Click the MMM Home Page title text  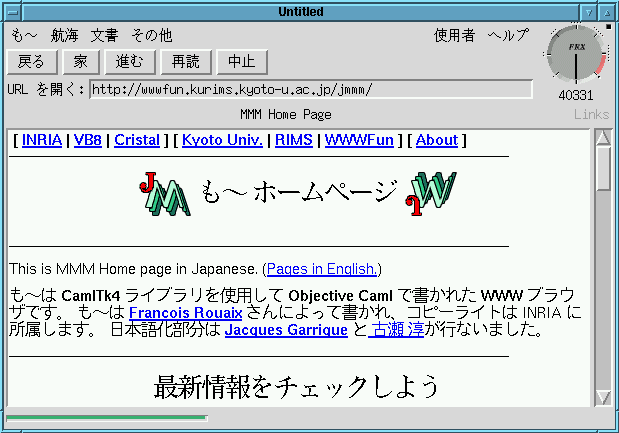286,114
